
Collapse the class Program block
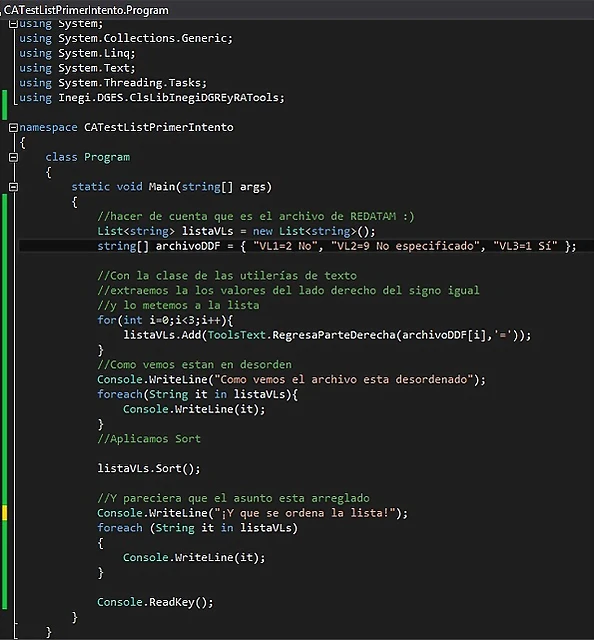coord(13,157)
